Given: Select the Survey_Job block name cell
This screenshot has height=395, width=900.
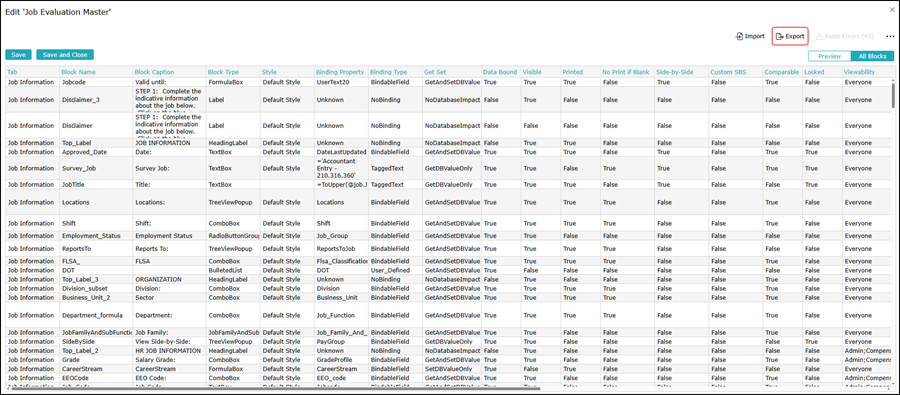Looking at the screenshot, I should (x=96, y=168).
